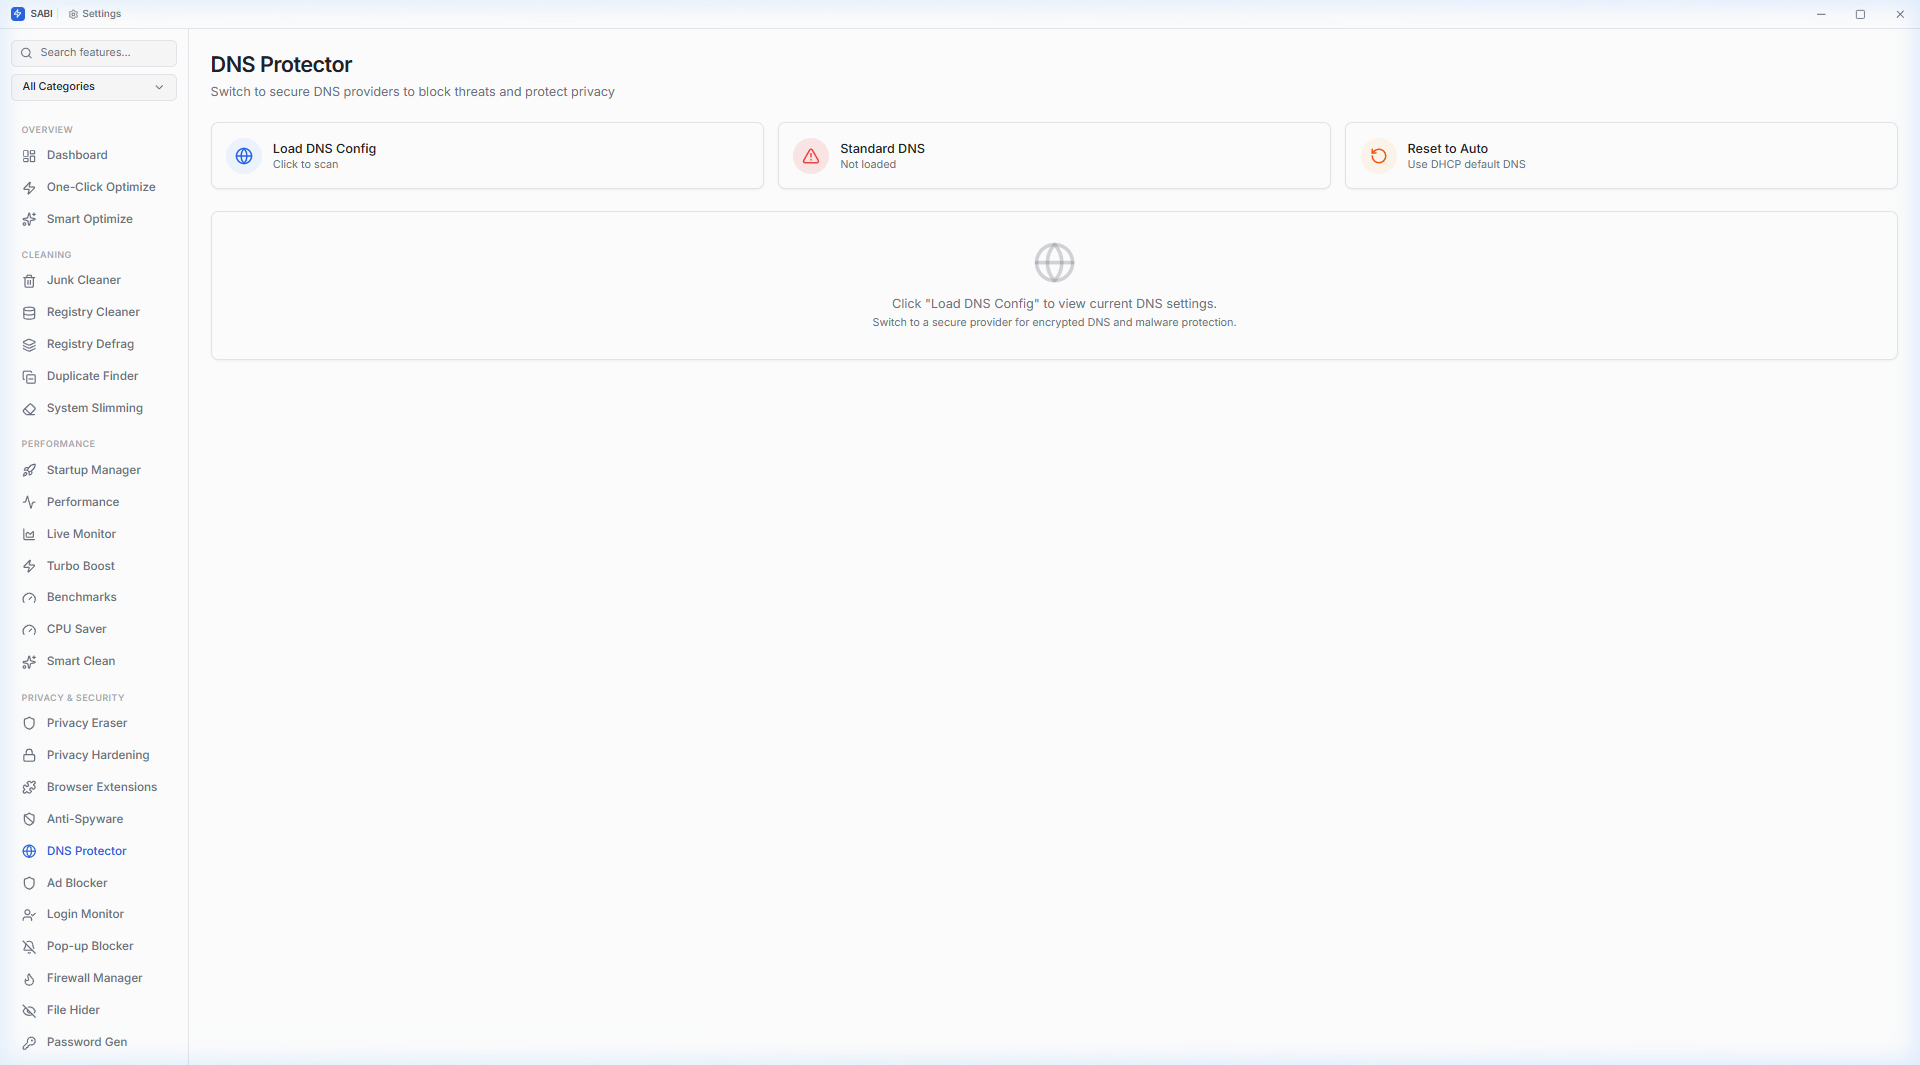Click the Ad Blocker shield icon
This screenshot has height=1065, width=1920.
coord(29,884)
